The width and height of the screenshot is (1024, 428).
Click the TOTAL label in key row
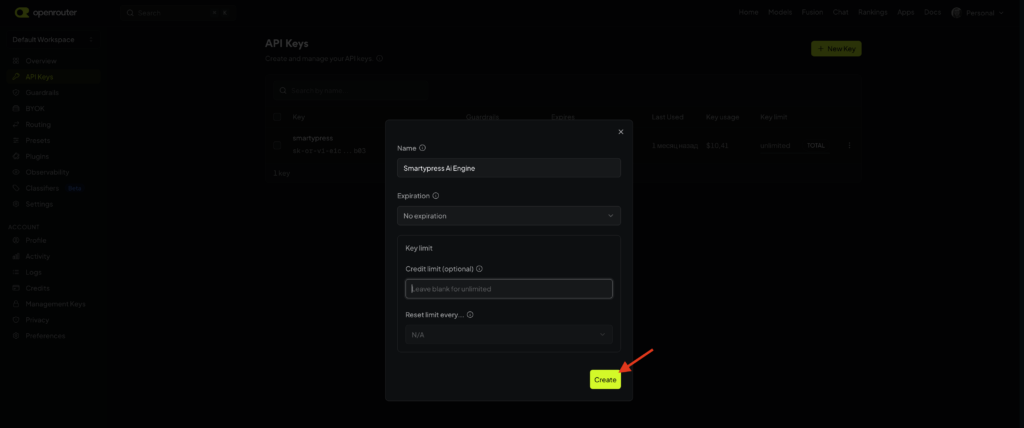[x=816, y=145]
